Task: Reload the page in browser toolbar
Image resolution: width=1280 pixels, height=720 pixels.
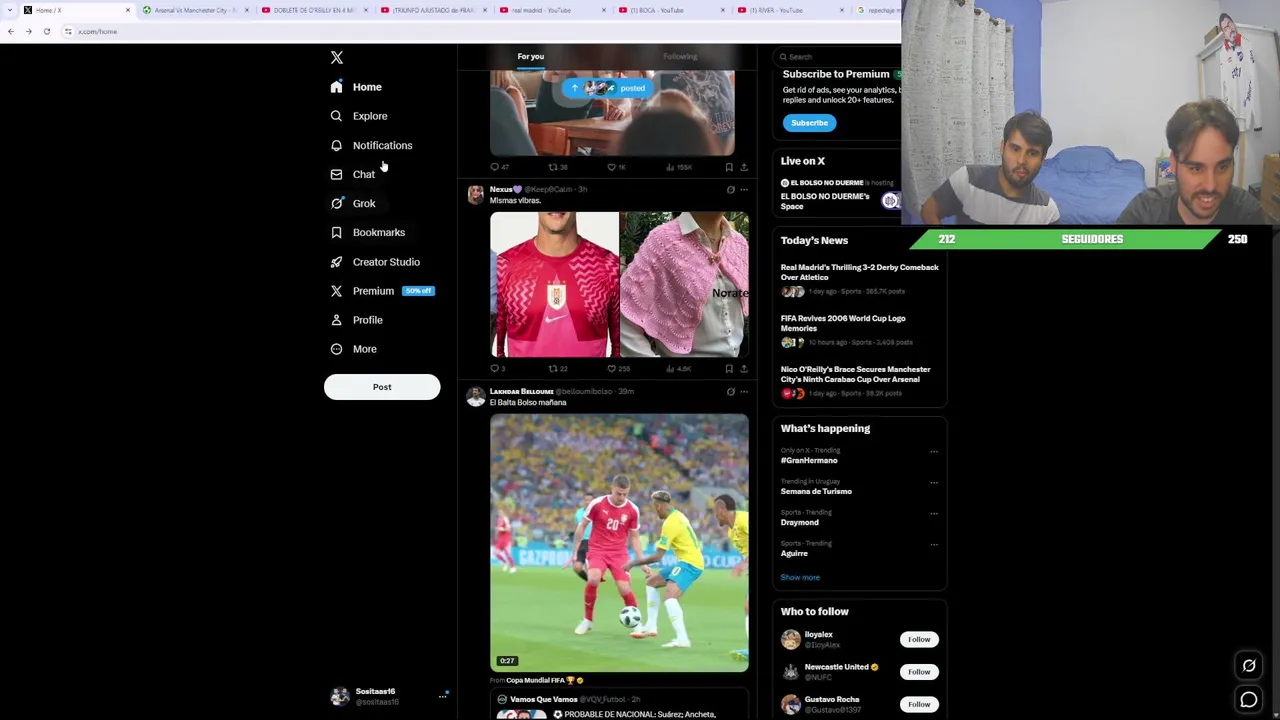Action: (x=46, y=32)
